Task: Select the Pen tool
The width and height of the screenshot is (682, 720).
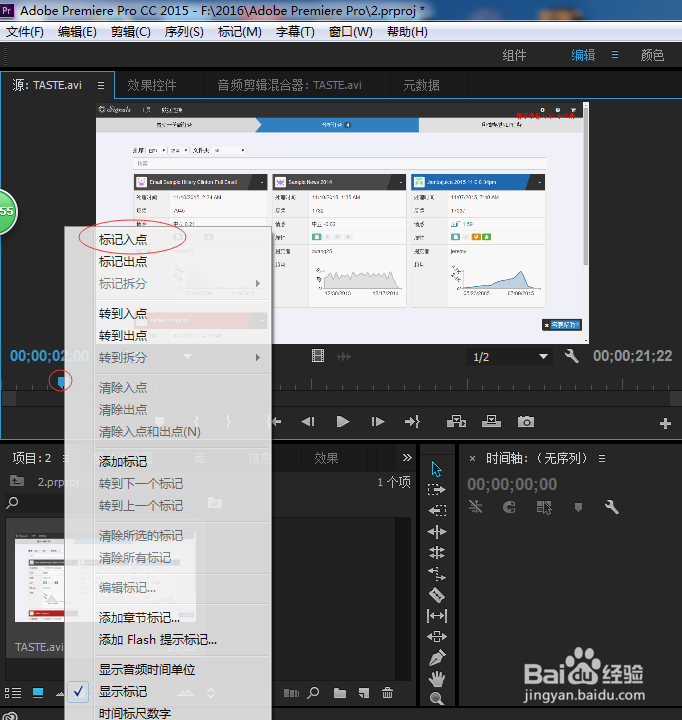Action: (437, 658)
